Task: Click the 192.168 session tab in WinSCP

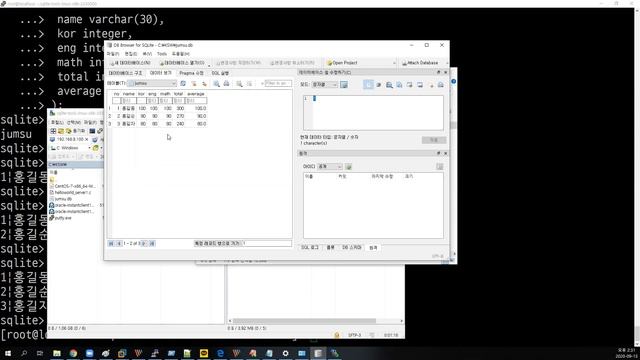Action: pyautogui.click(x=69, y=139)
